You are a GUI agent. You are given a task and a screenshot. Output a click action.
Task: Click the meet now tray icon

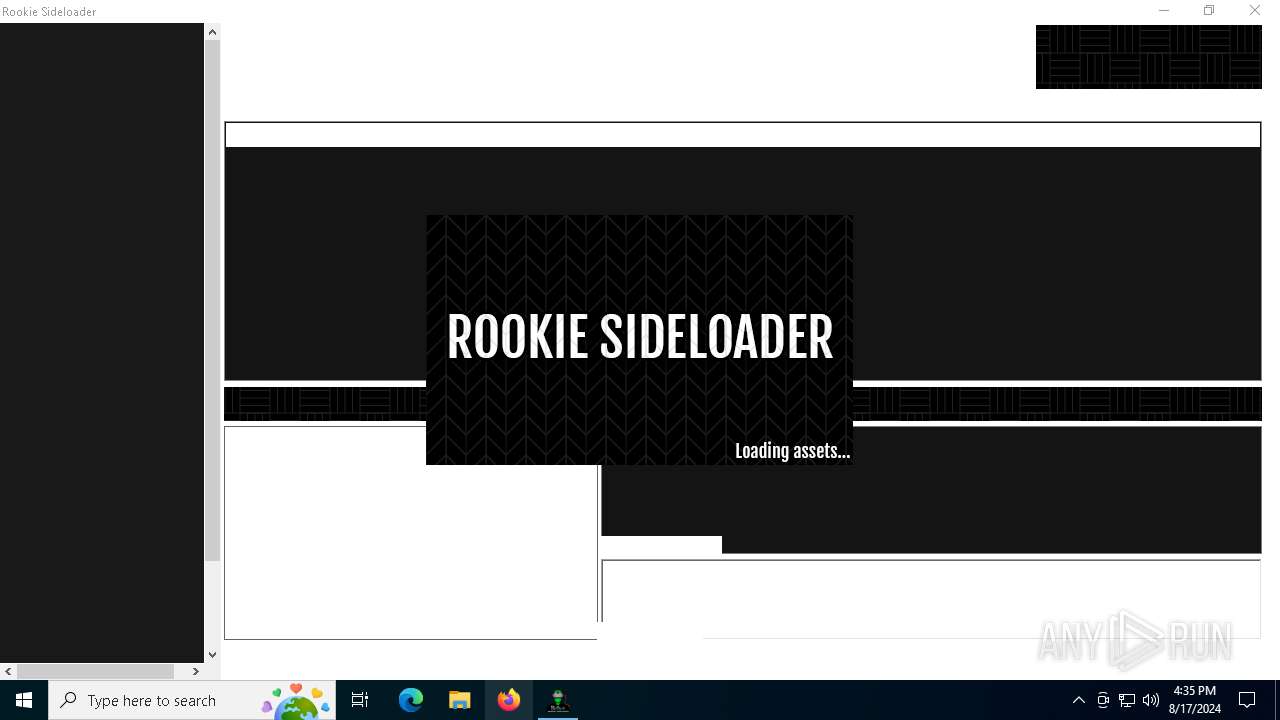coord(1103,700)
